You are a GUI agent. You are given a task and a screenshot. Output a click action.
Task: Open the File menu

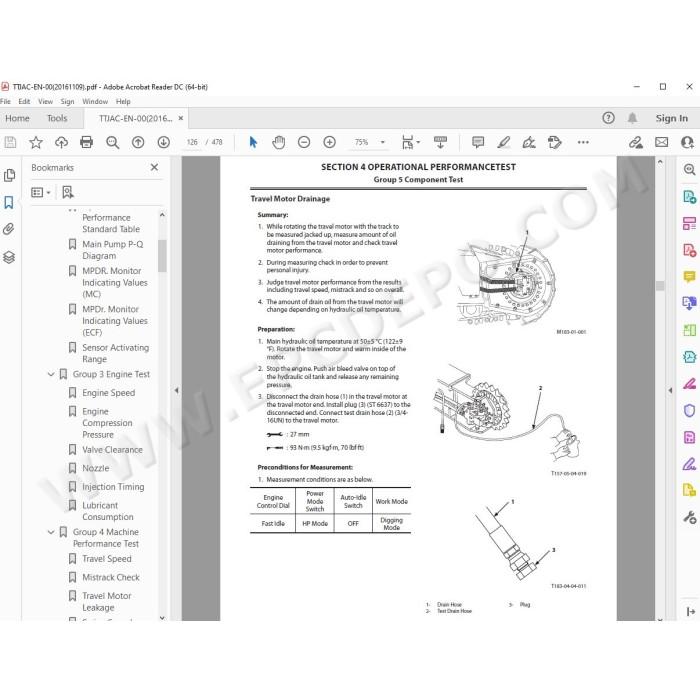point(5,102)
